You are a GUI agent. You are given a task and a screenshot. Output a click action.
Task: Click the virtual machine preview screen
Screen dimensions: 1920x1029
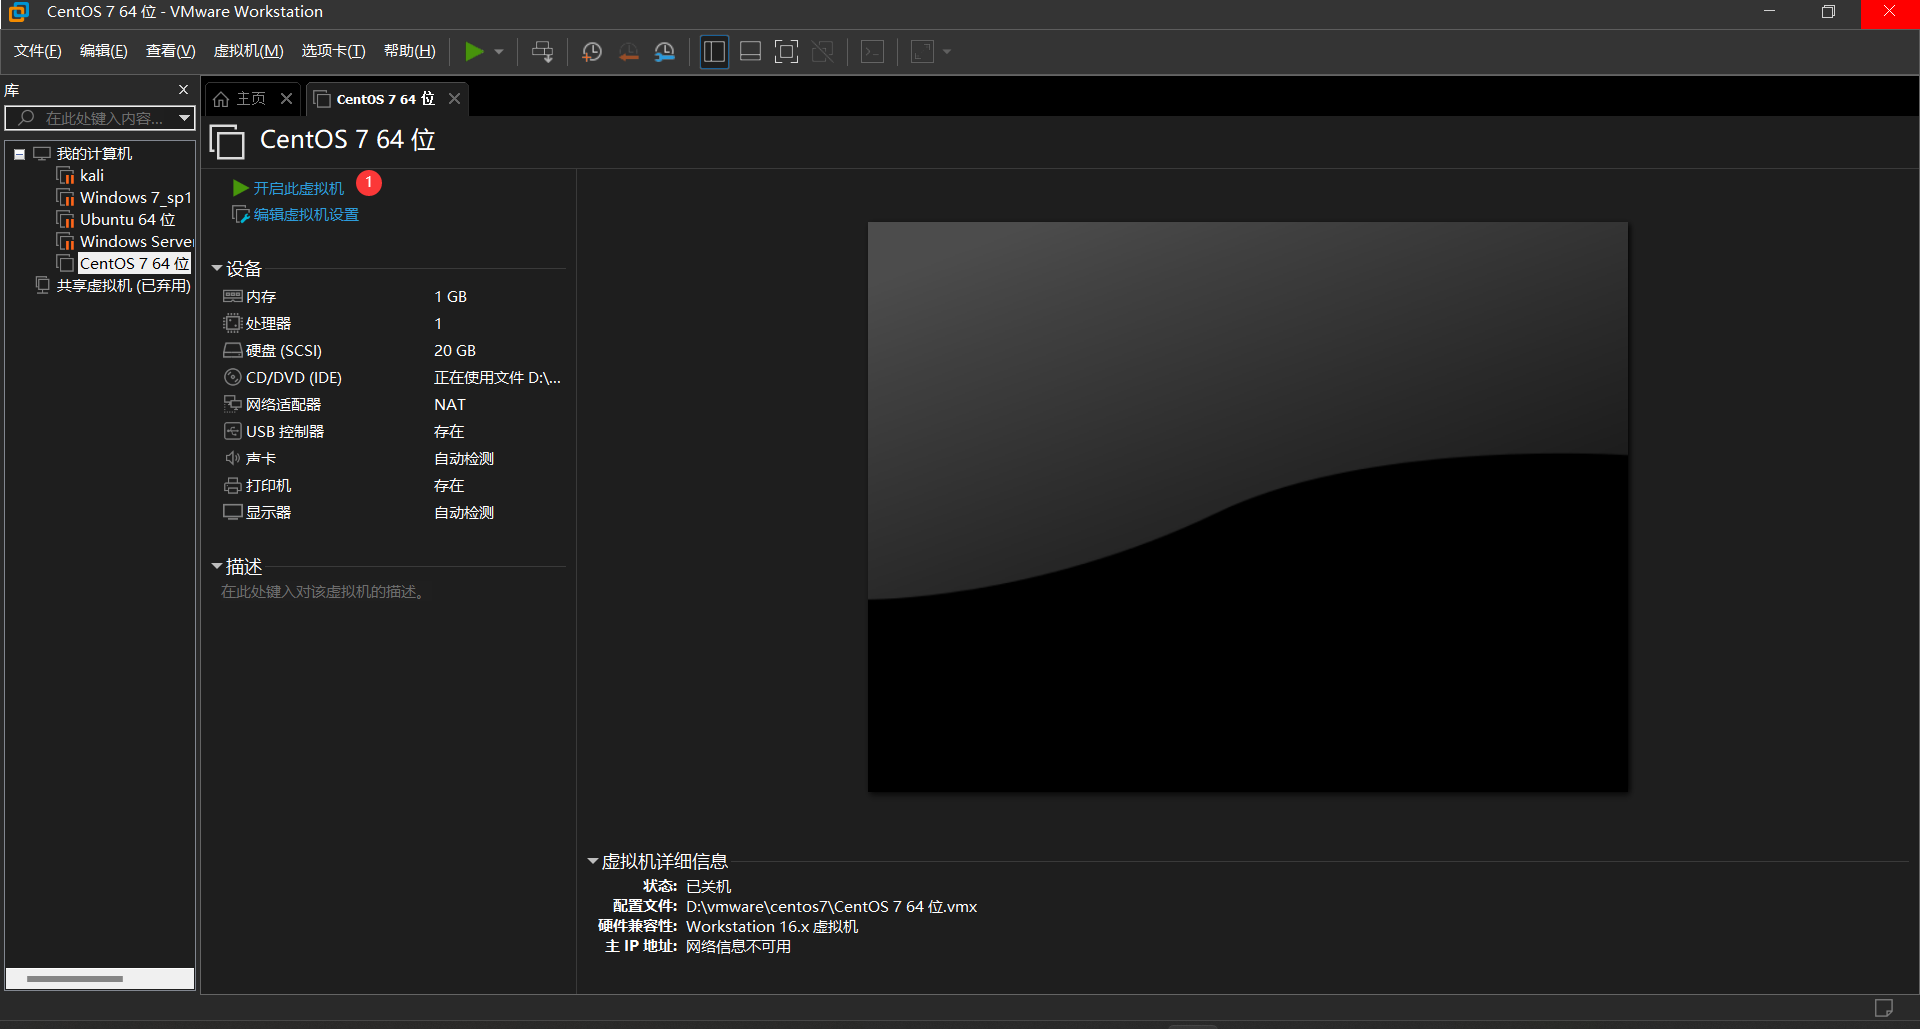(1248, 507)
